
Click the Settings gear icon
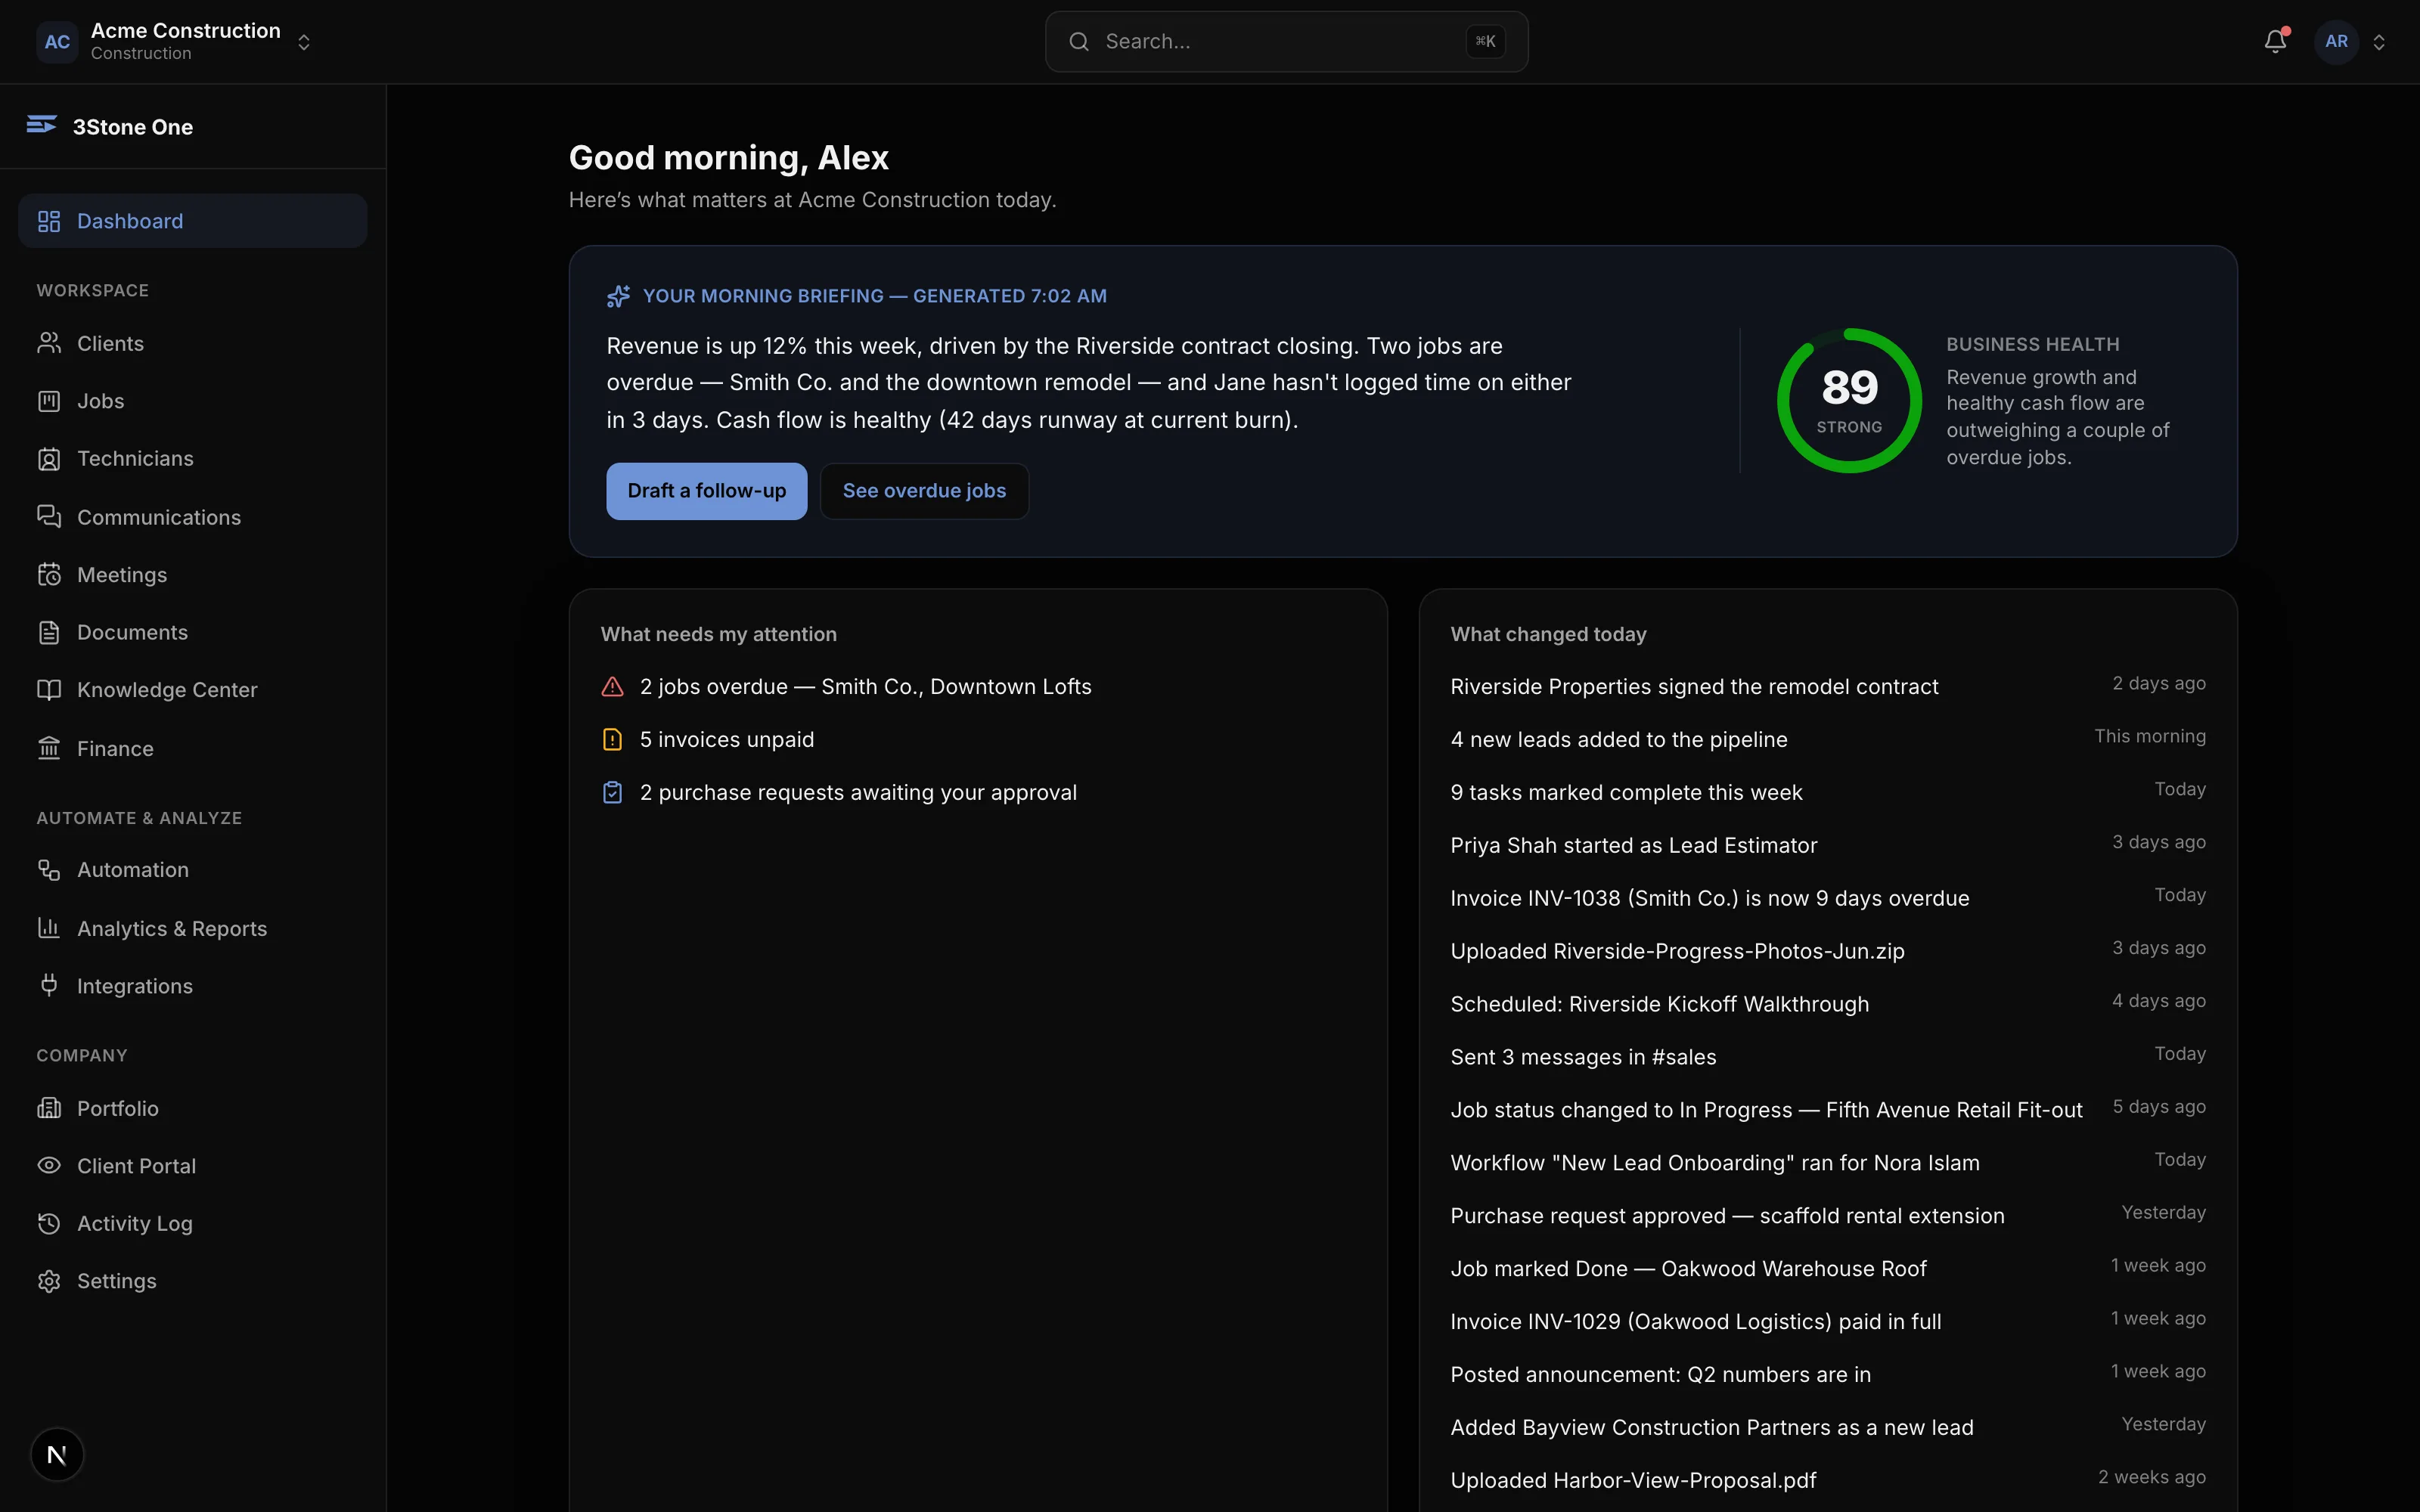[x=49, y=1281]
